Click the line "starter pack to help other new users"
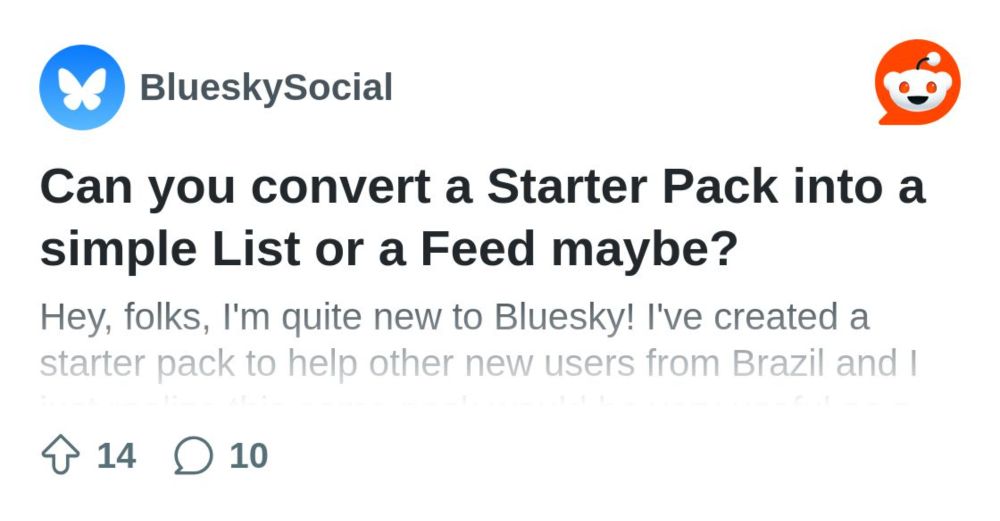Viewport: 1000px width, 521px height. coord(339,364)
